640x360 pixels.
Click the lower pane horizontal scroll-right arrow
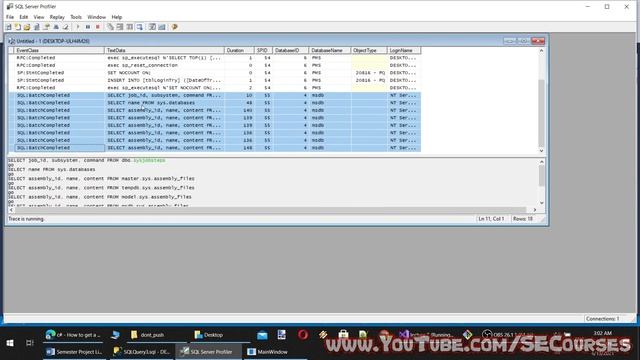535,210
